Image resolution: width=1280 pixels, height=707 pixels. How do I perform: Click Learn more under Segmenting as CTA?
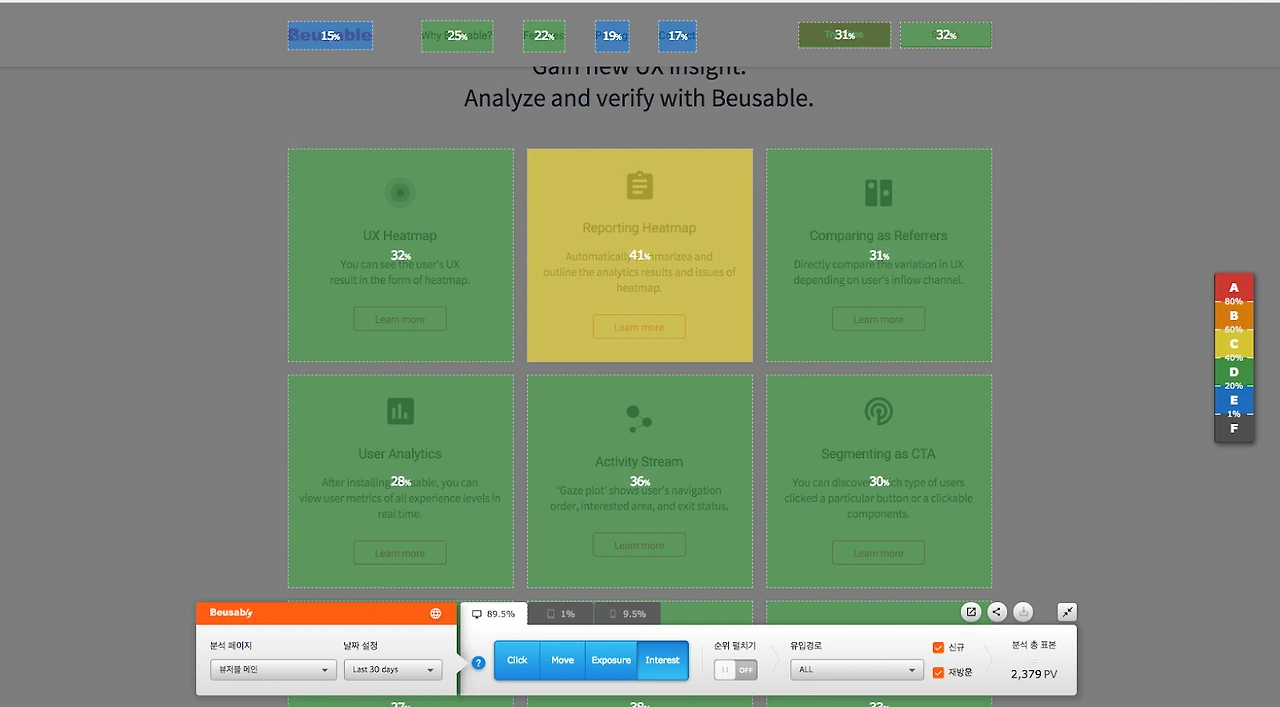click(x=878, y=553)
